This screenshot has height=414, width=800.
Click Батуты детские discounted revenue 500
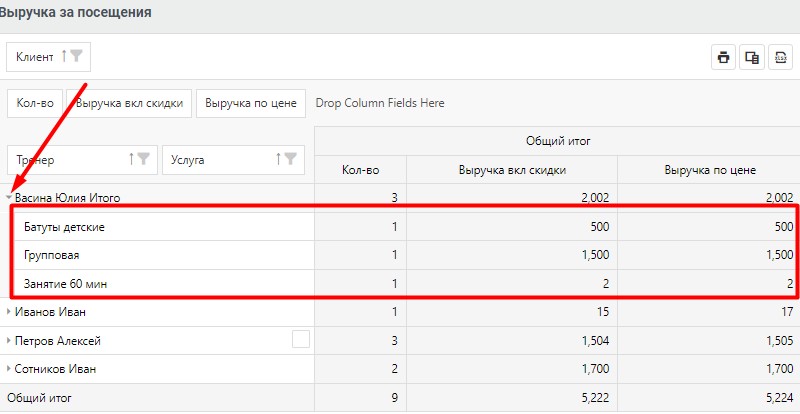599,227
